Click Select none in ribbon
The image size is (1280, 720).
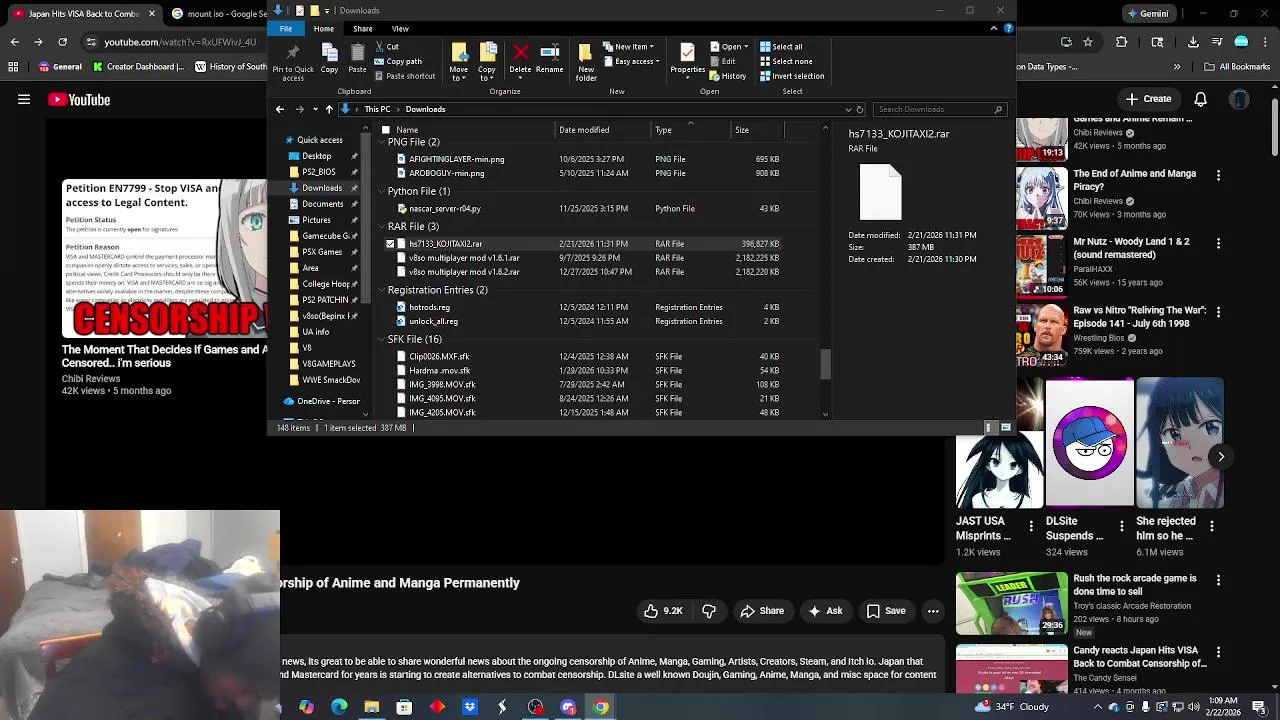click(x=785, y=62)
